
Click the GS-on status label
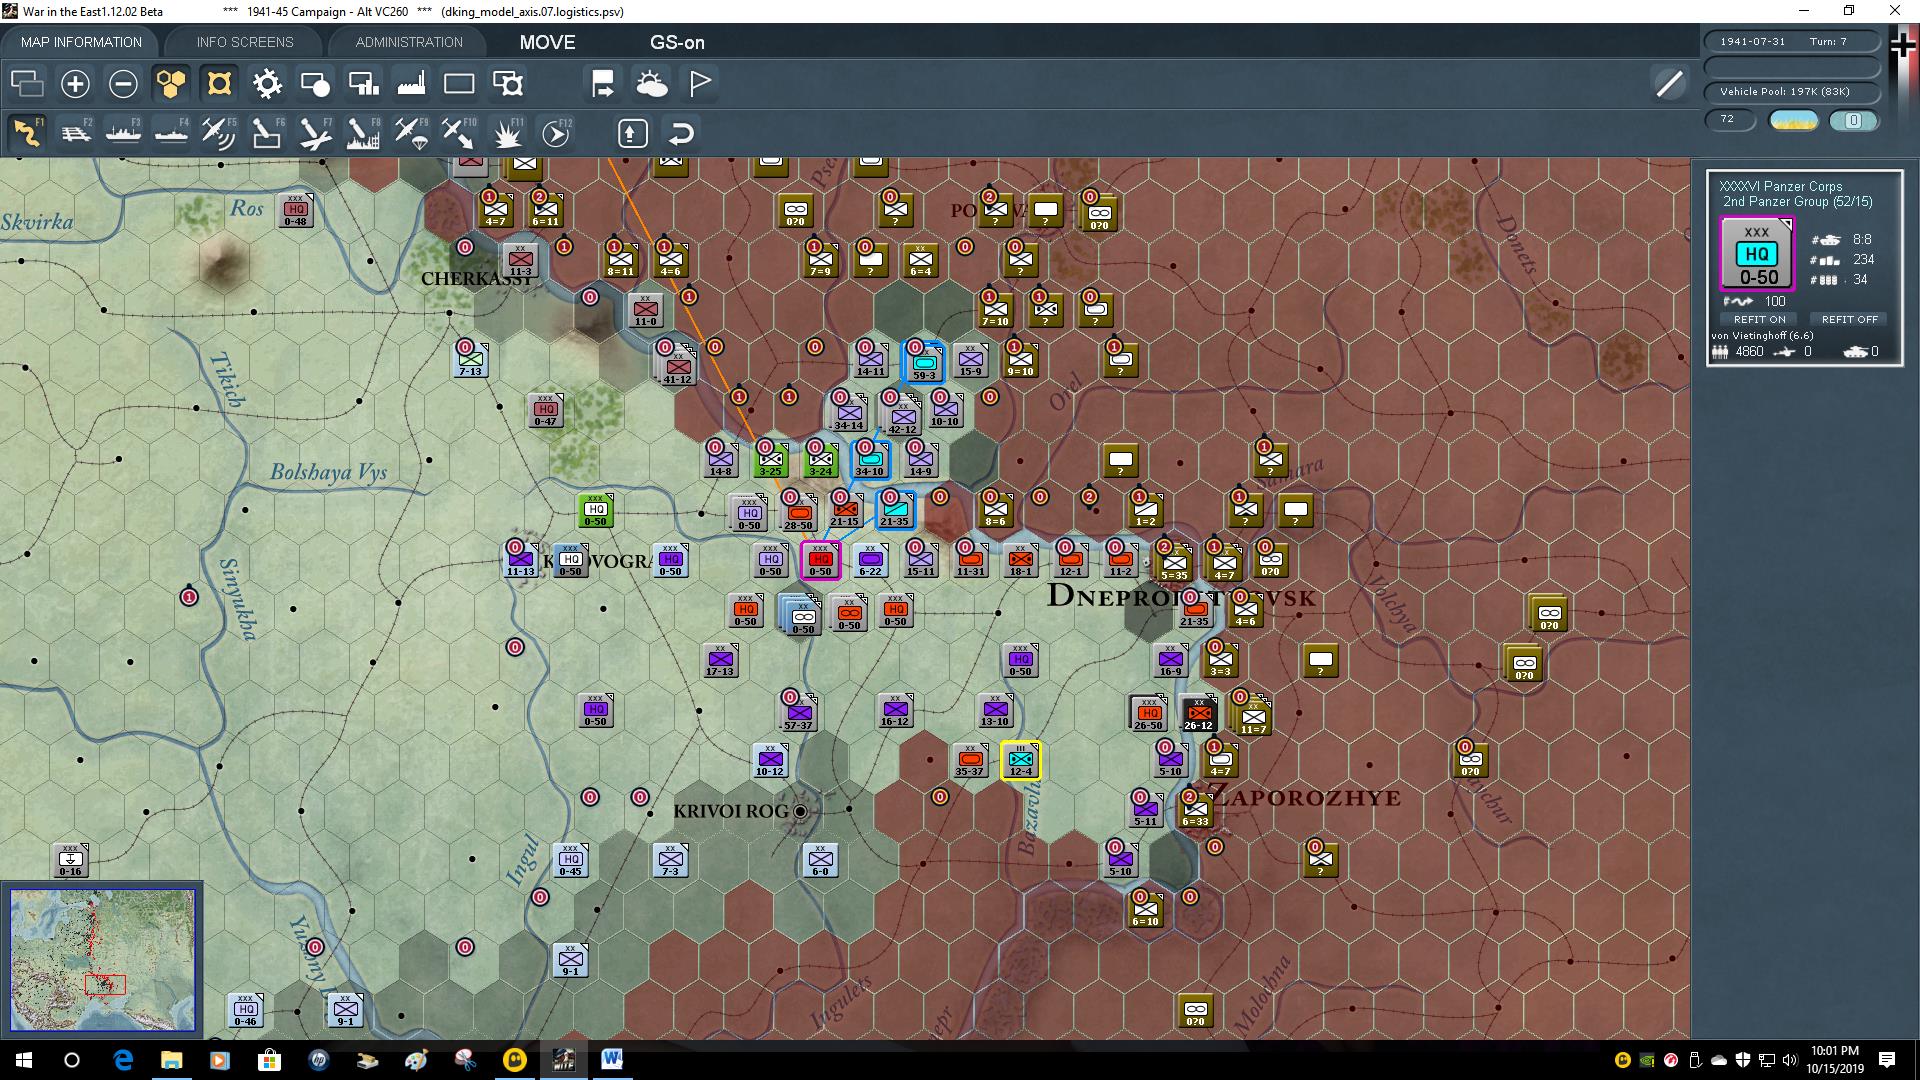[677, 42]
